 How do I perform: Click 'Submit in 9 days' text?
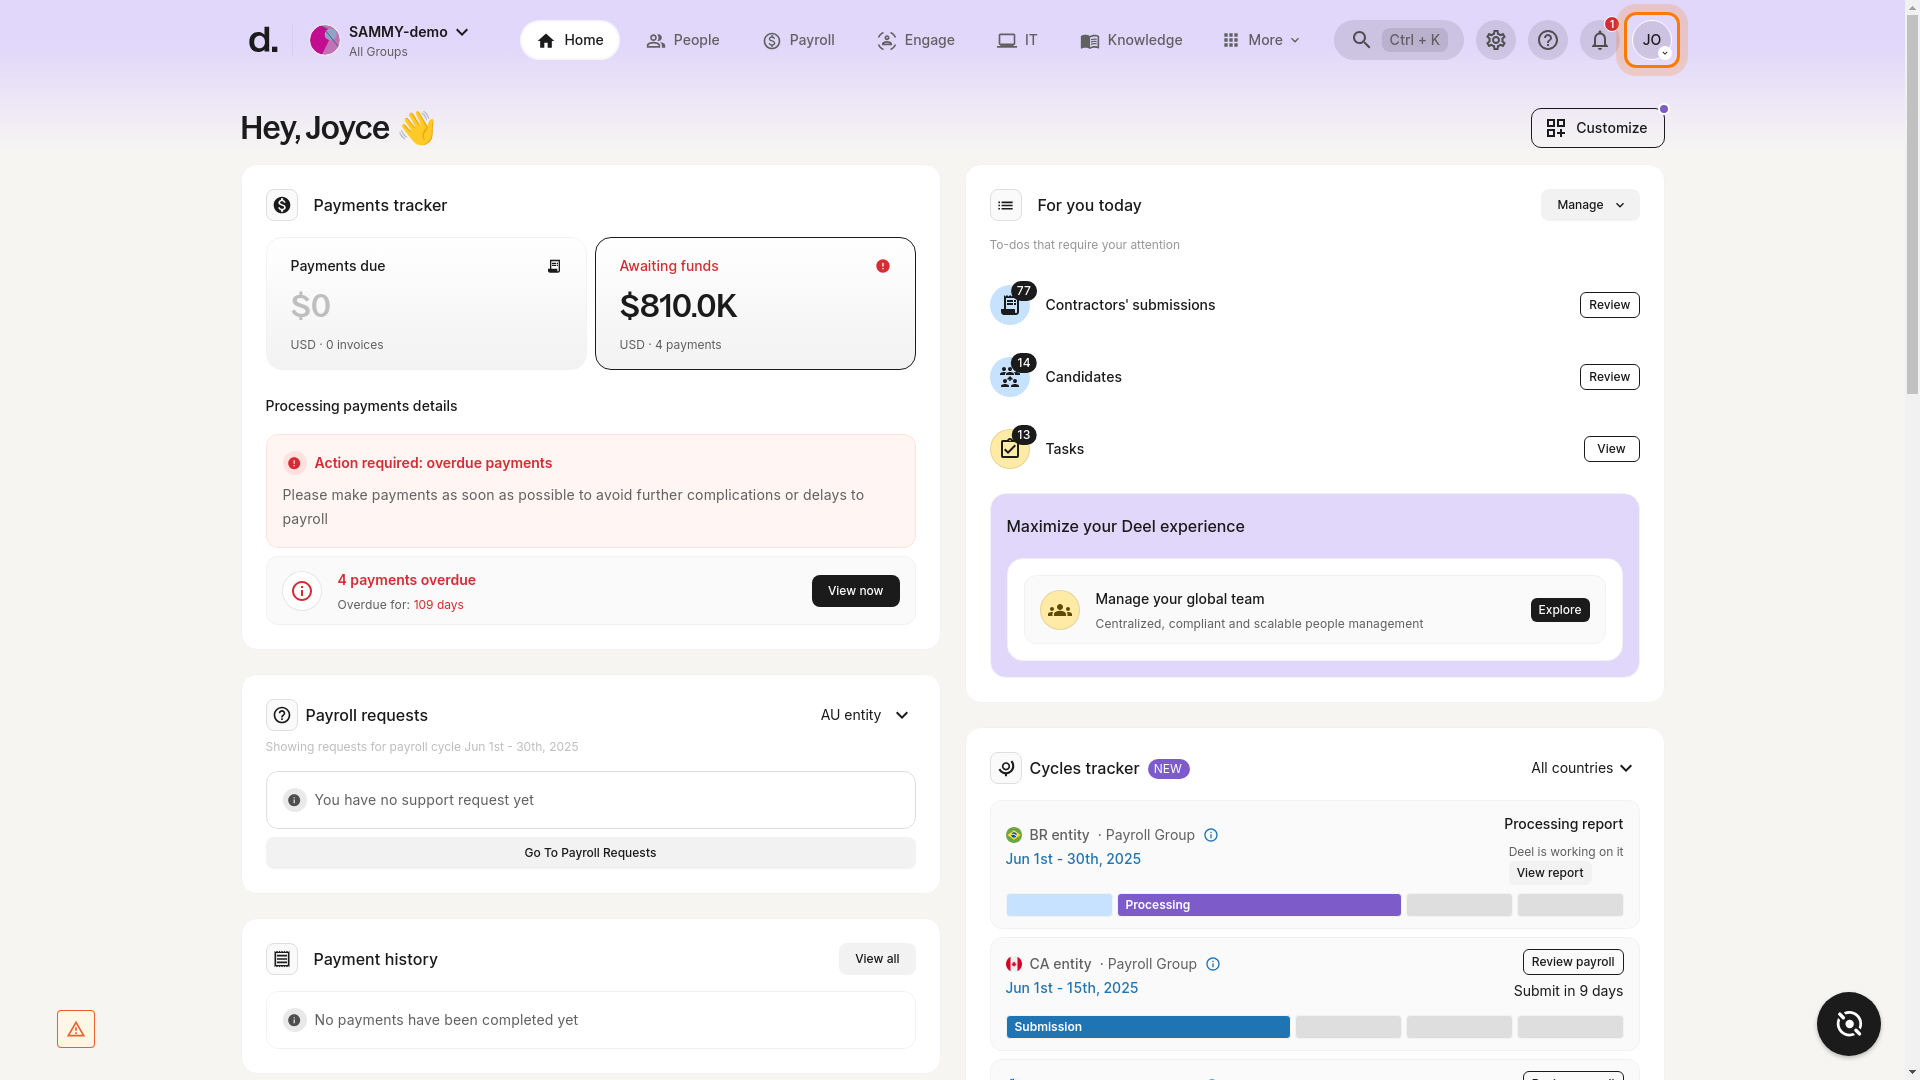point(1568,991)
